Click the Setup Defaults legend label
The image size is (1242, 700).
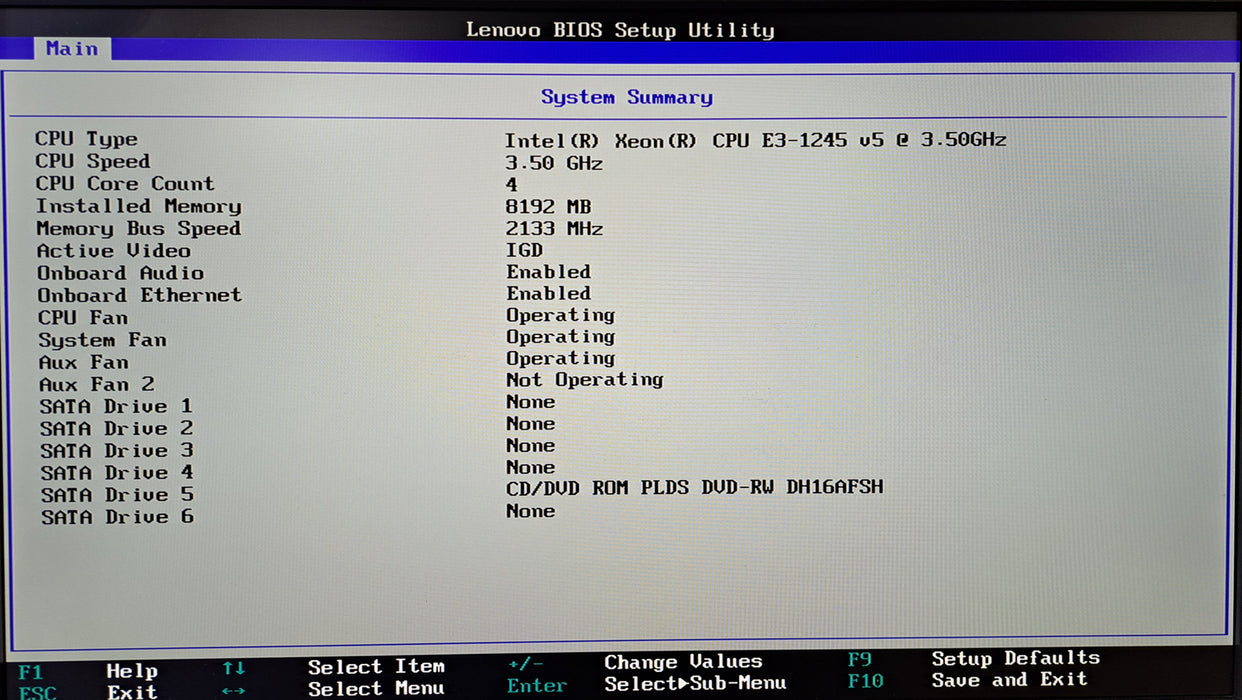(x=1016, y=658)
